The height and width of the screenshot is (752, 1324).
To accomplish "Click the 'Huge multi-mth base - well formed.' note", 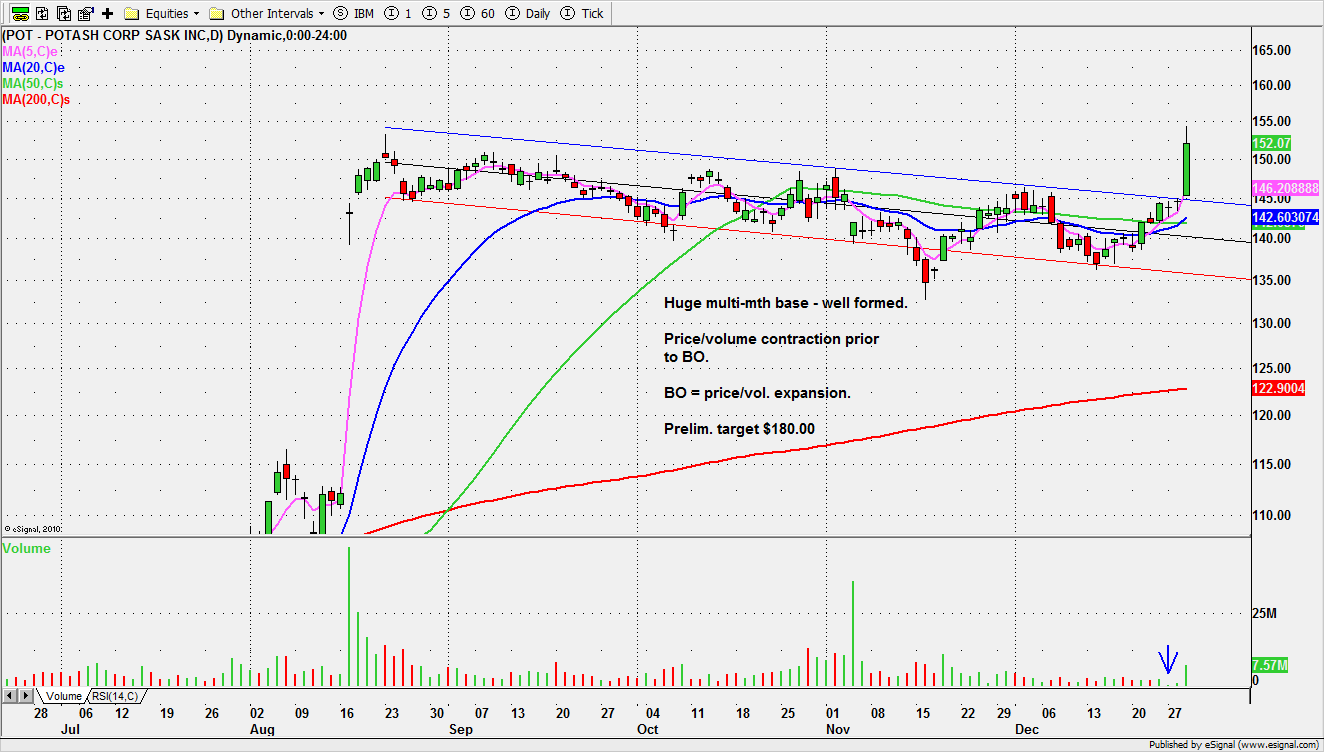I will point(786,303).
